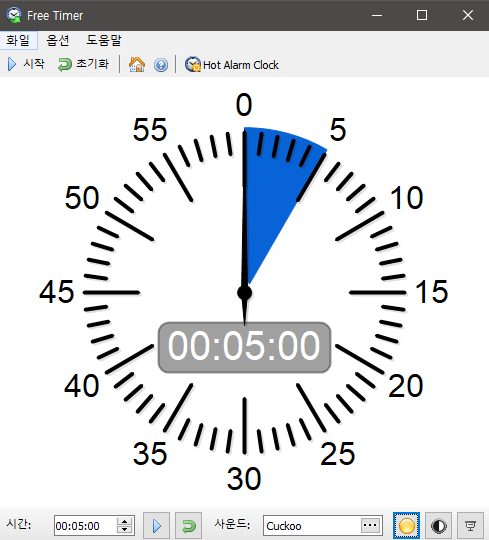Open the 화일 menu

[x=18, y=40]
